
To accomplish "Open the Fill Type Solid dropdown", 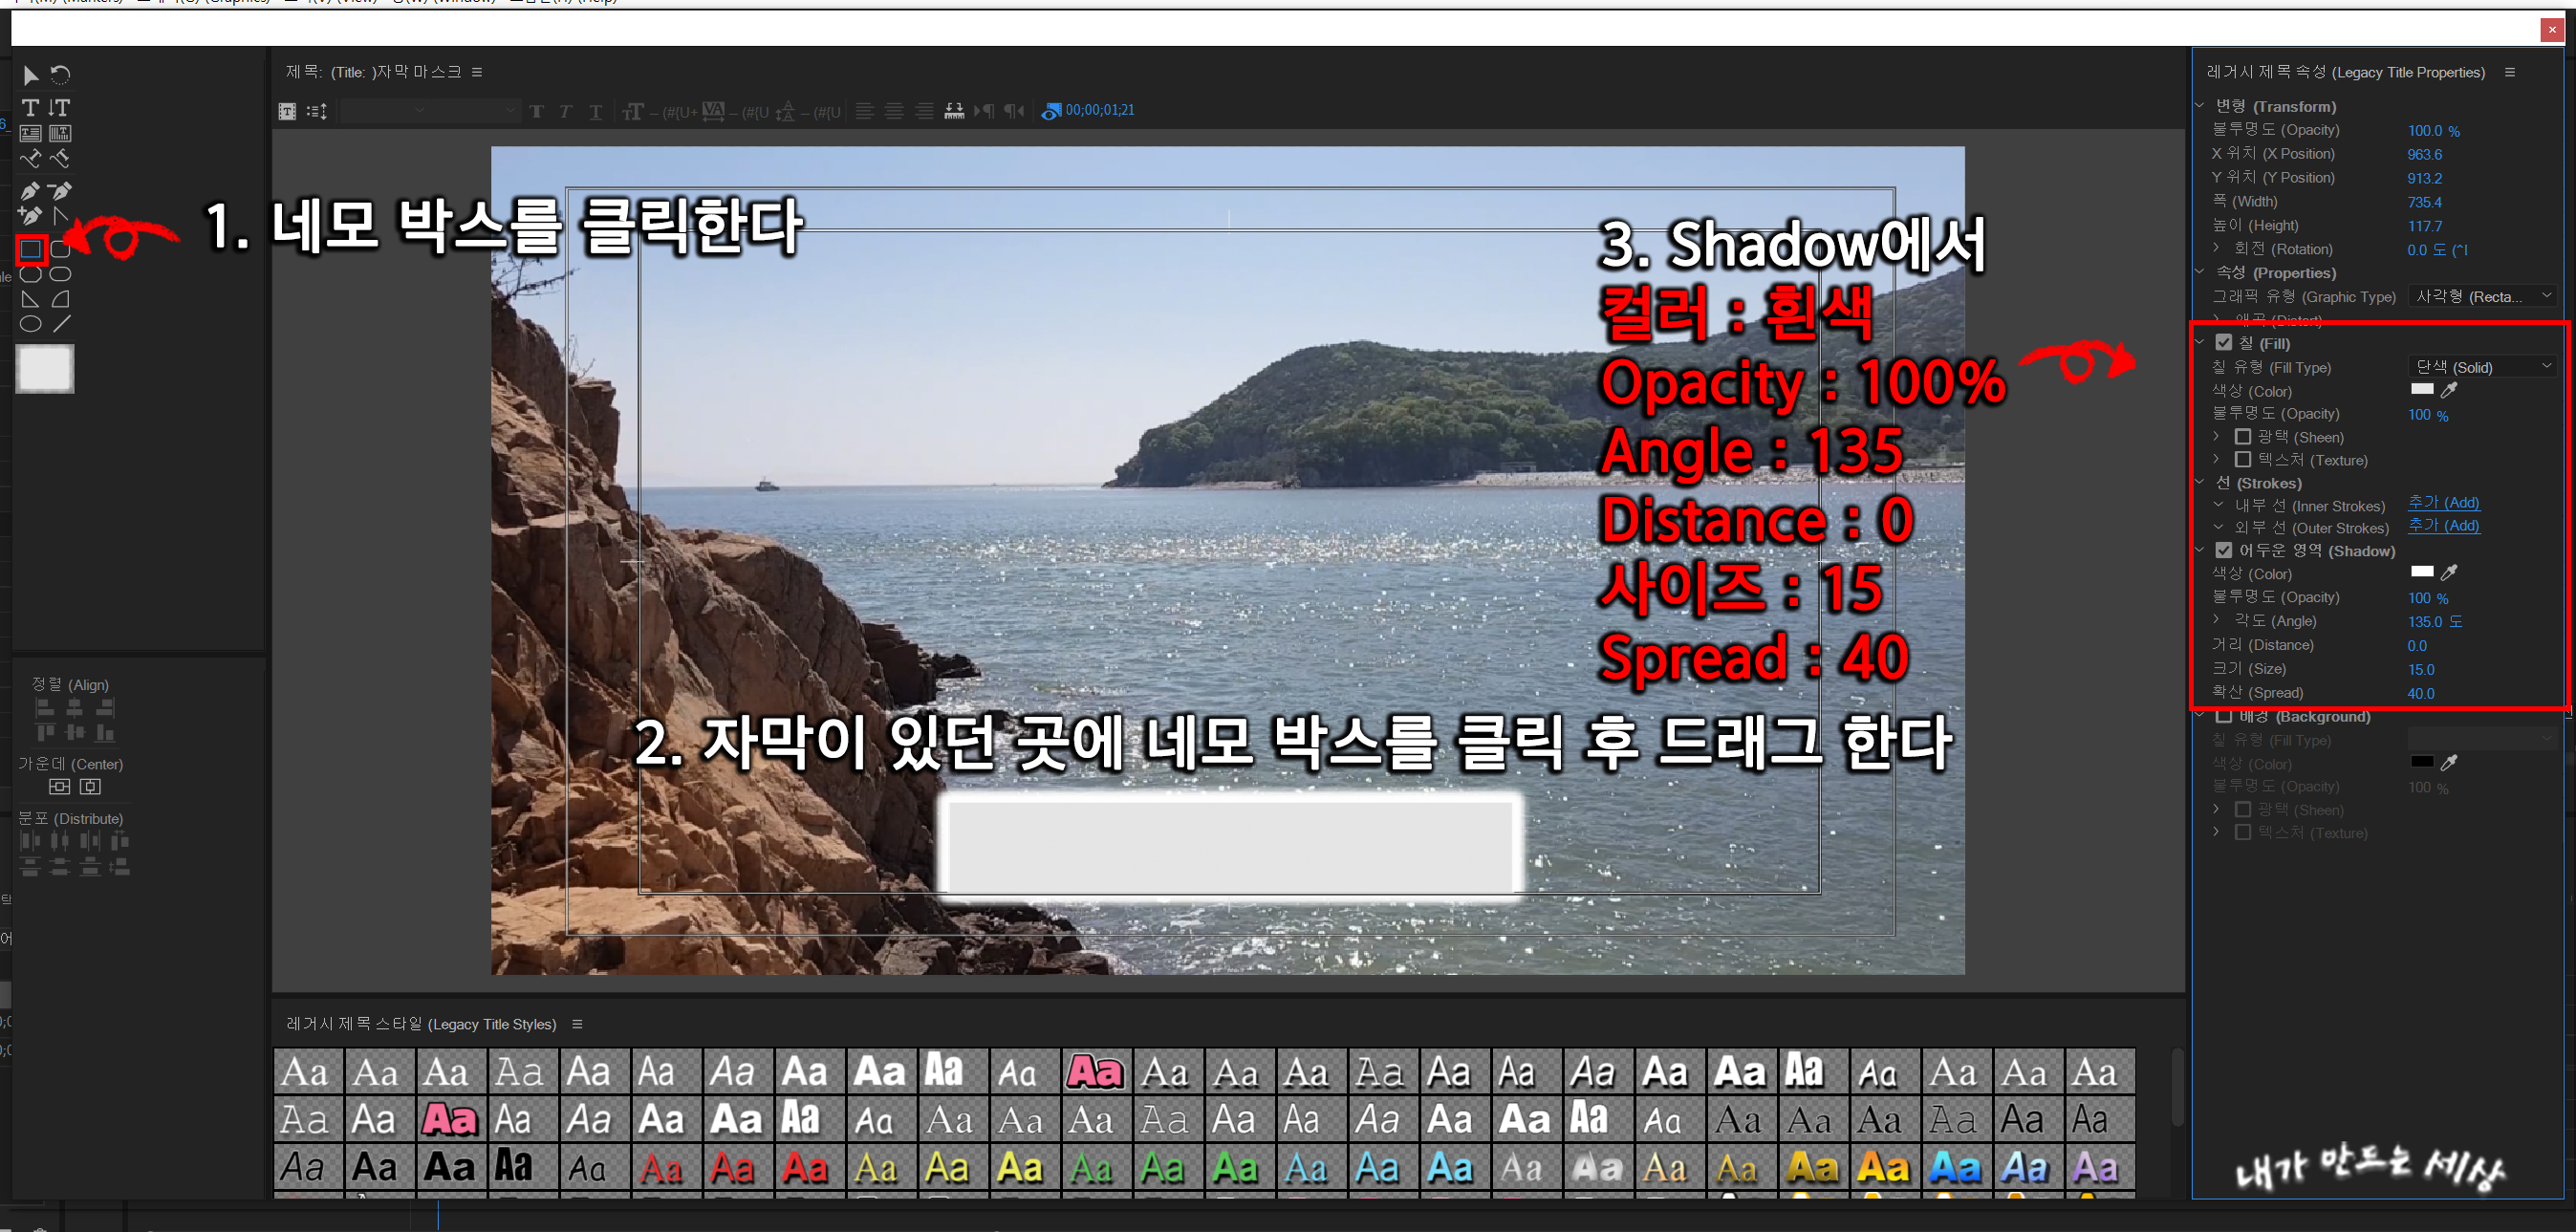I will coord(2484,367).
